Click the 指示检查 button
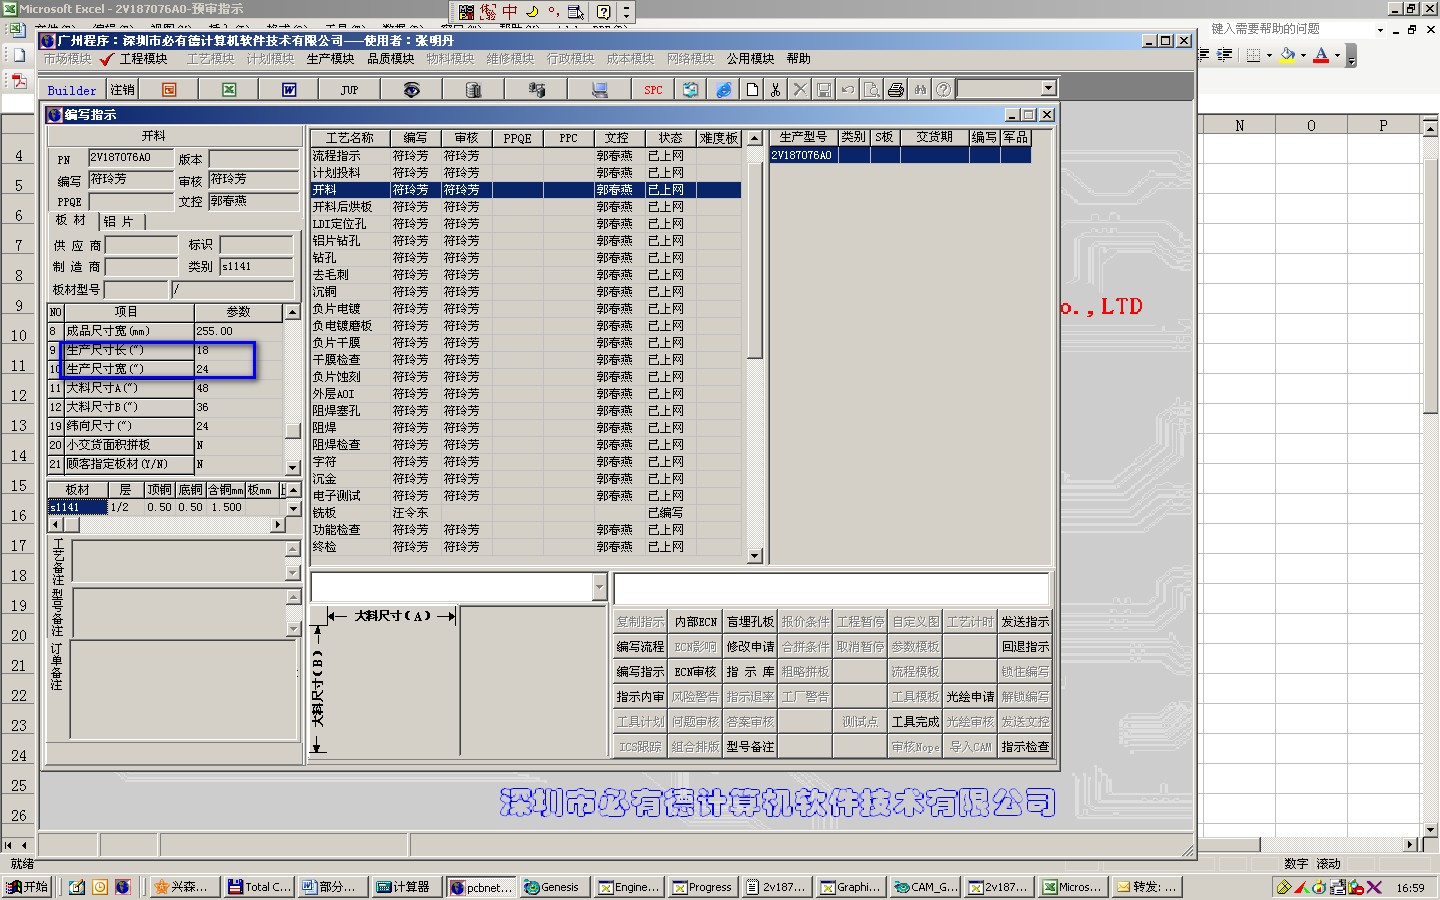 [x=1025, y=747]
